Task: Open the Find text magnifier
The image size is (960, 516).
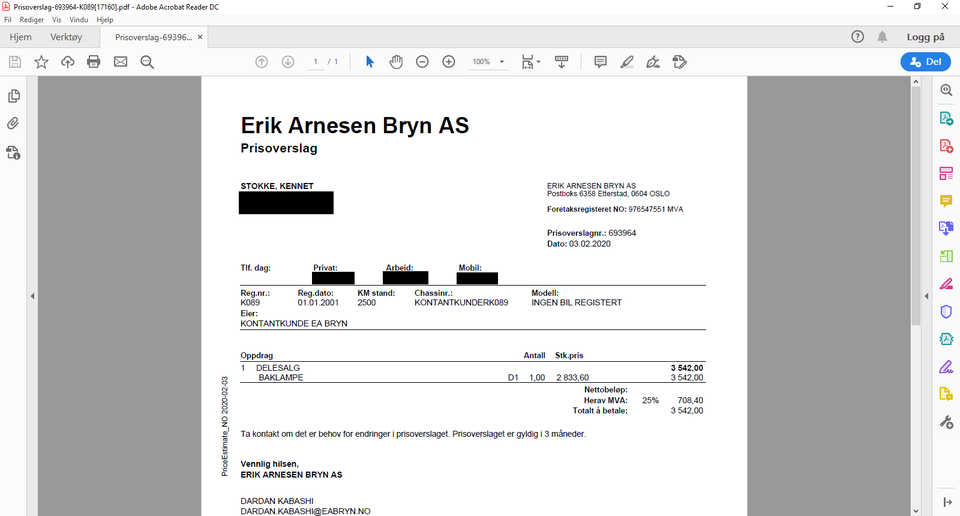Action: coord(147,62)
